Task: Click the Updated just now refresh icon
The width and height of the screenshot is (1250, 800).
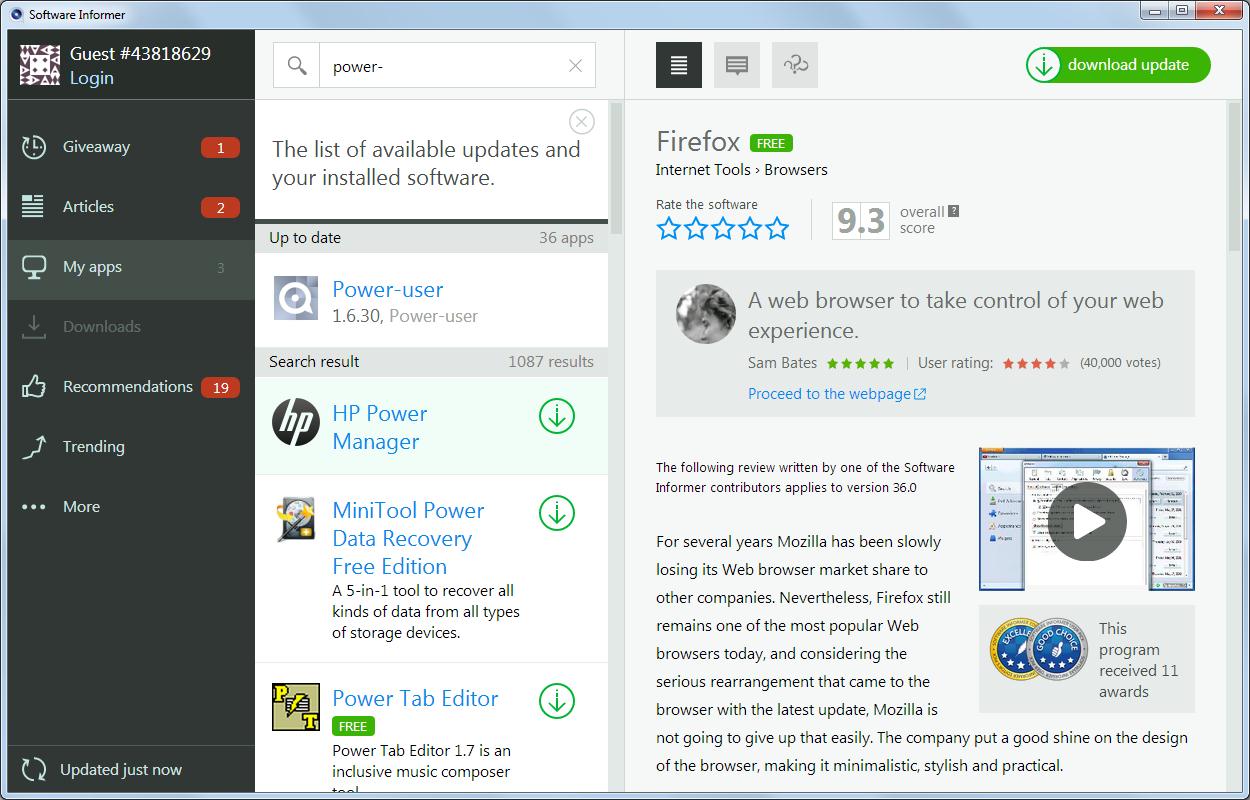Action: tap(34, 769)
